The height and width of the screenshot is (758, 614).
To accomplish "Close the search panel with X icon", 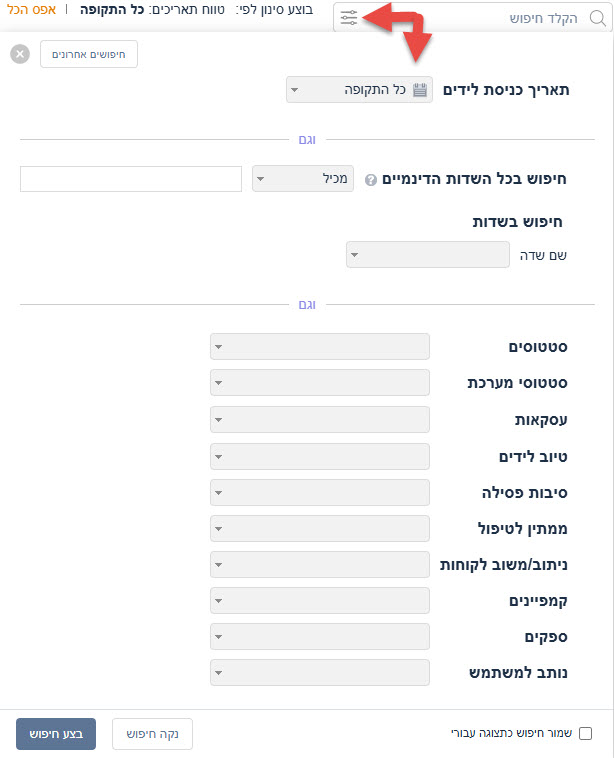I will (20, 54).
